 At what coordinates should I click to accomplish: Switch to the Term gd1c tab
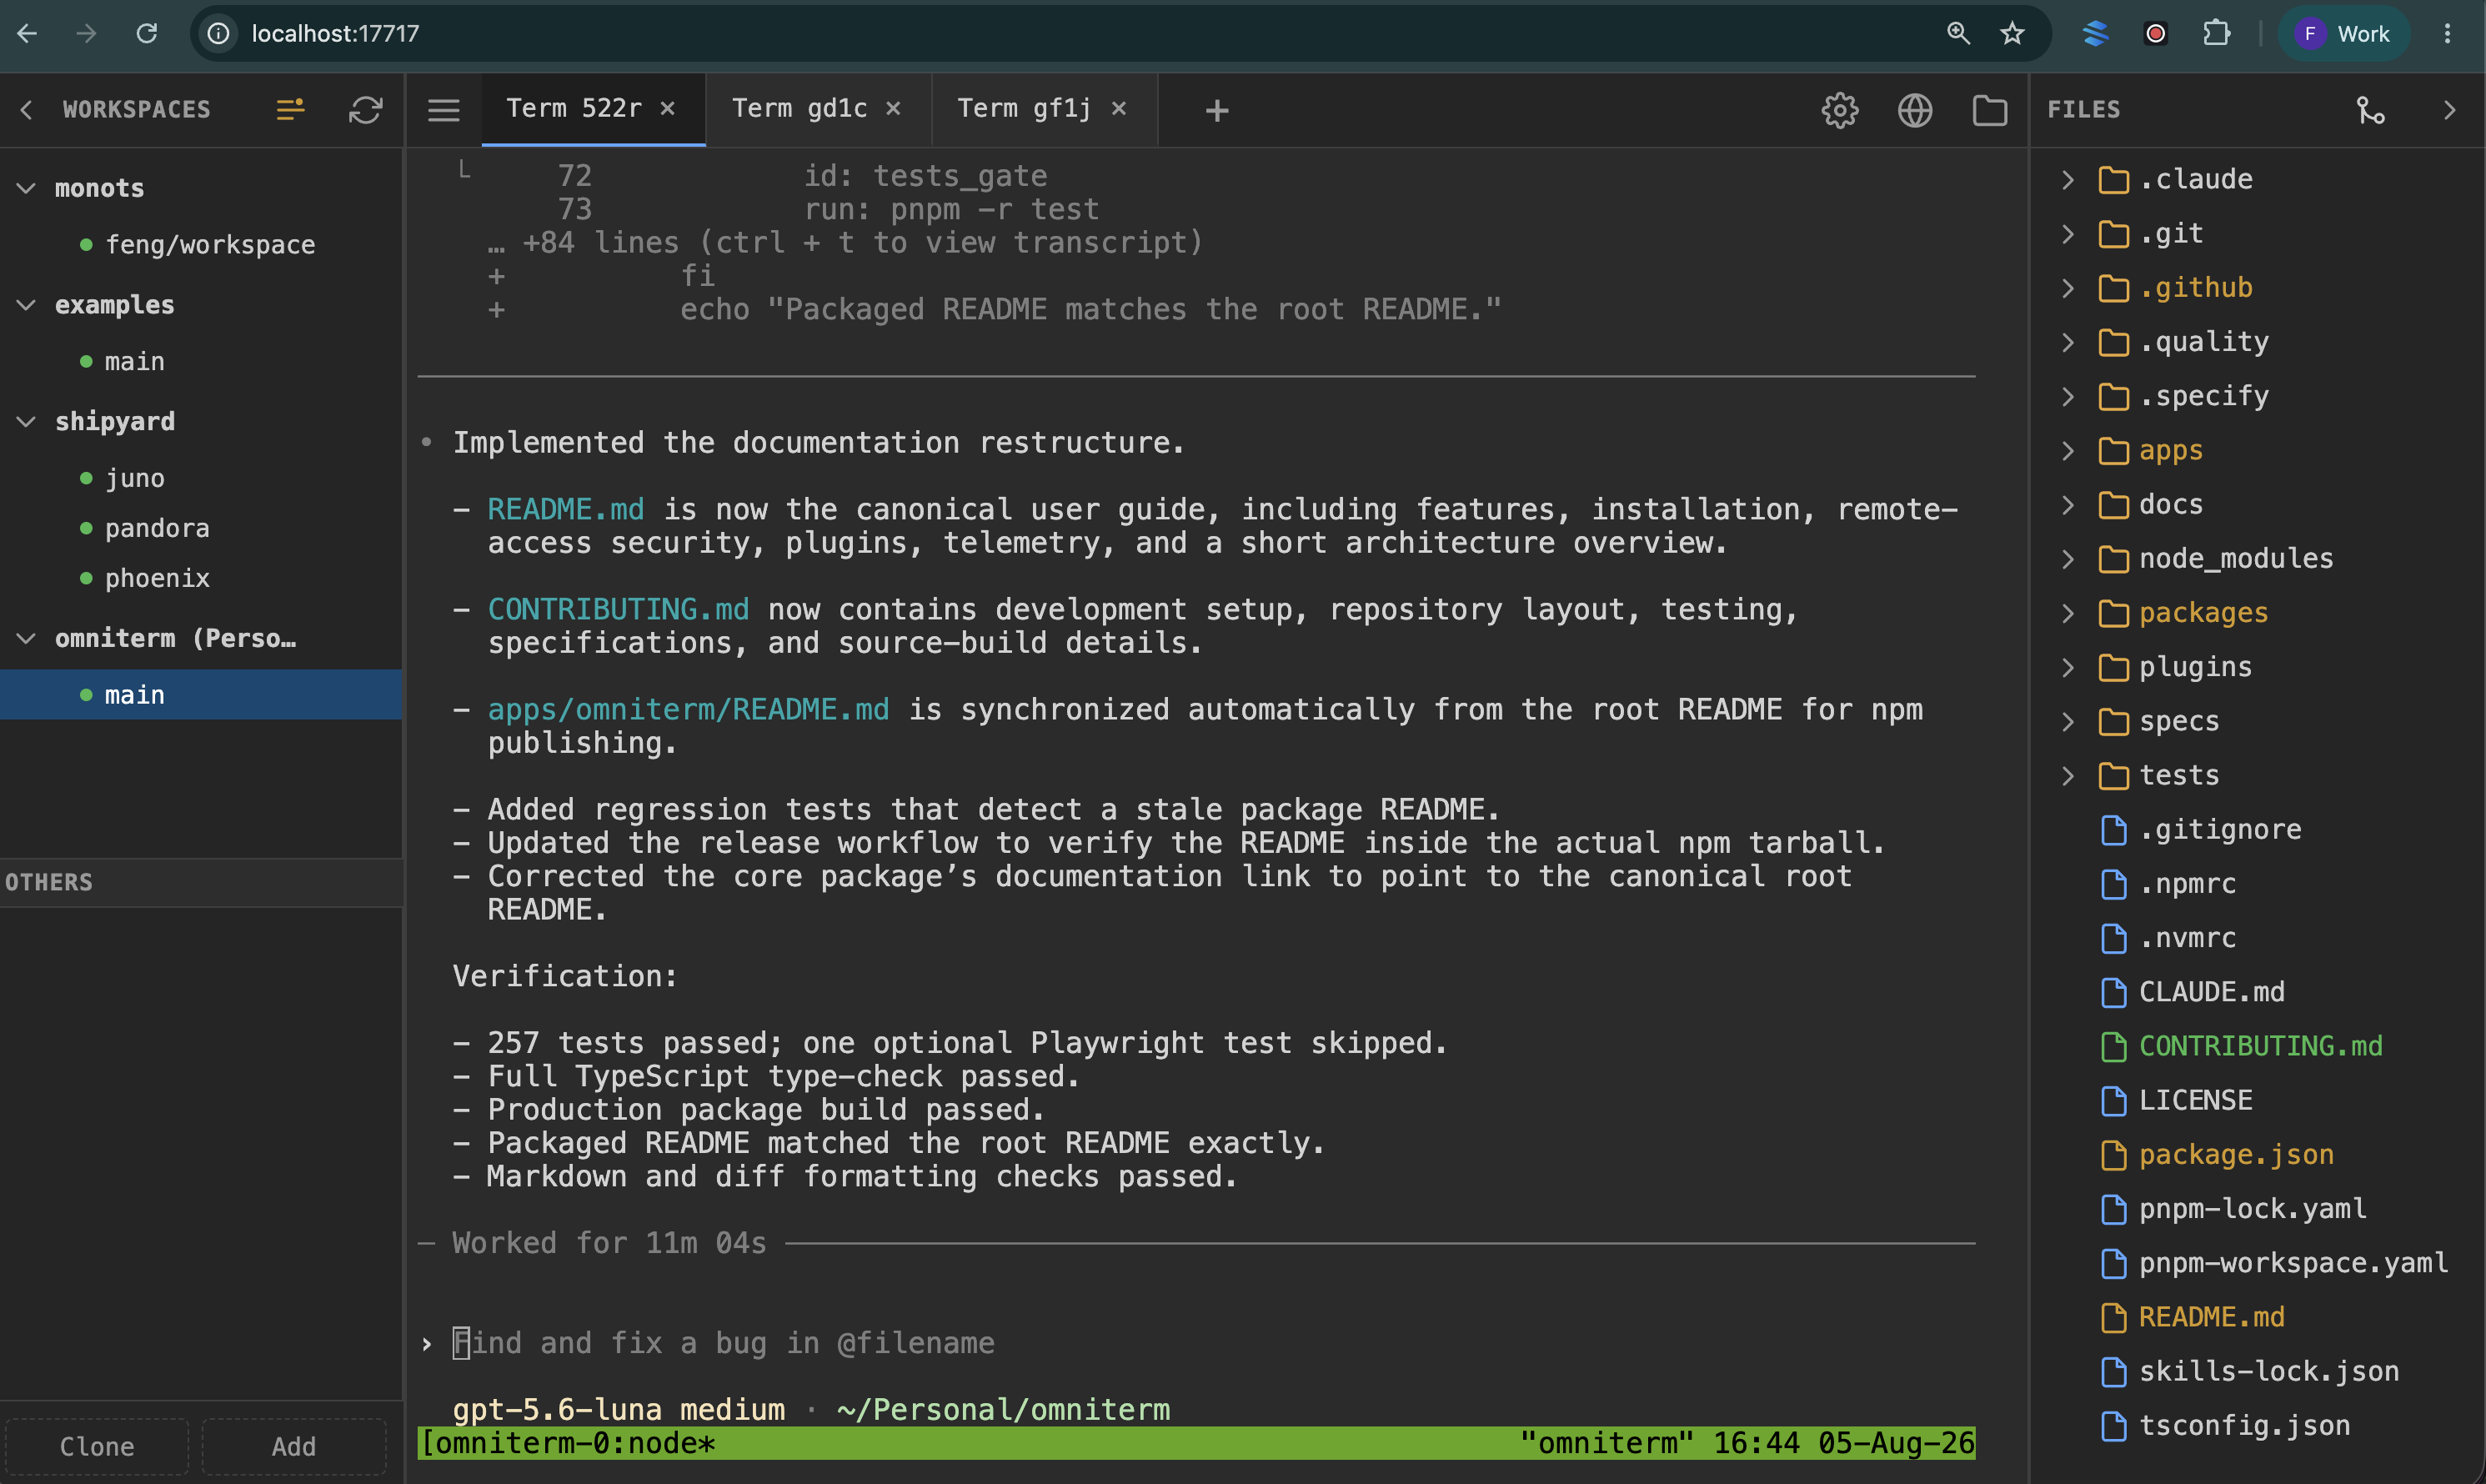pyautogui.click(x=799, y=108)
